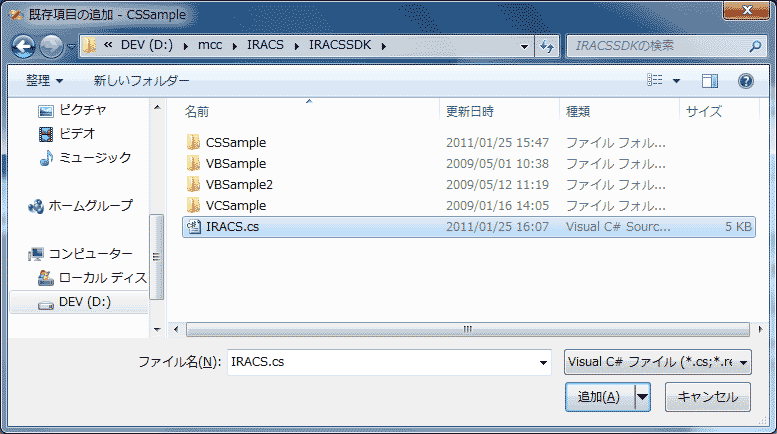Expand the chevron after DEV (D:) breadcrumb
777x434 pixels.
pyautogui.click(x=185, y=46)
